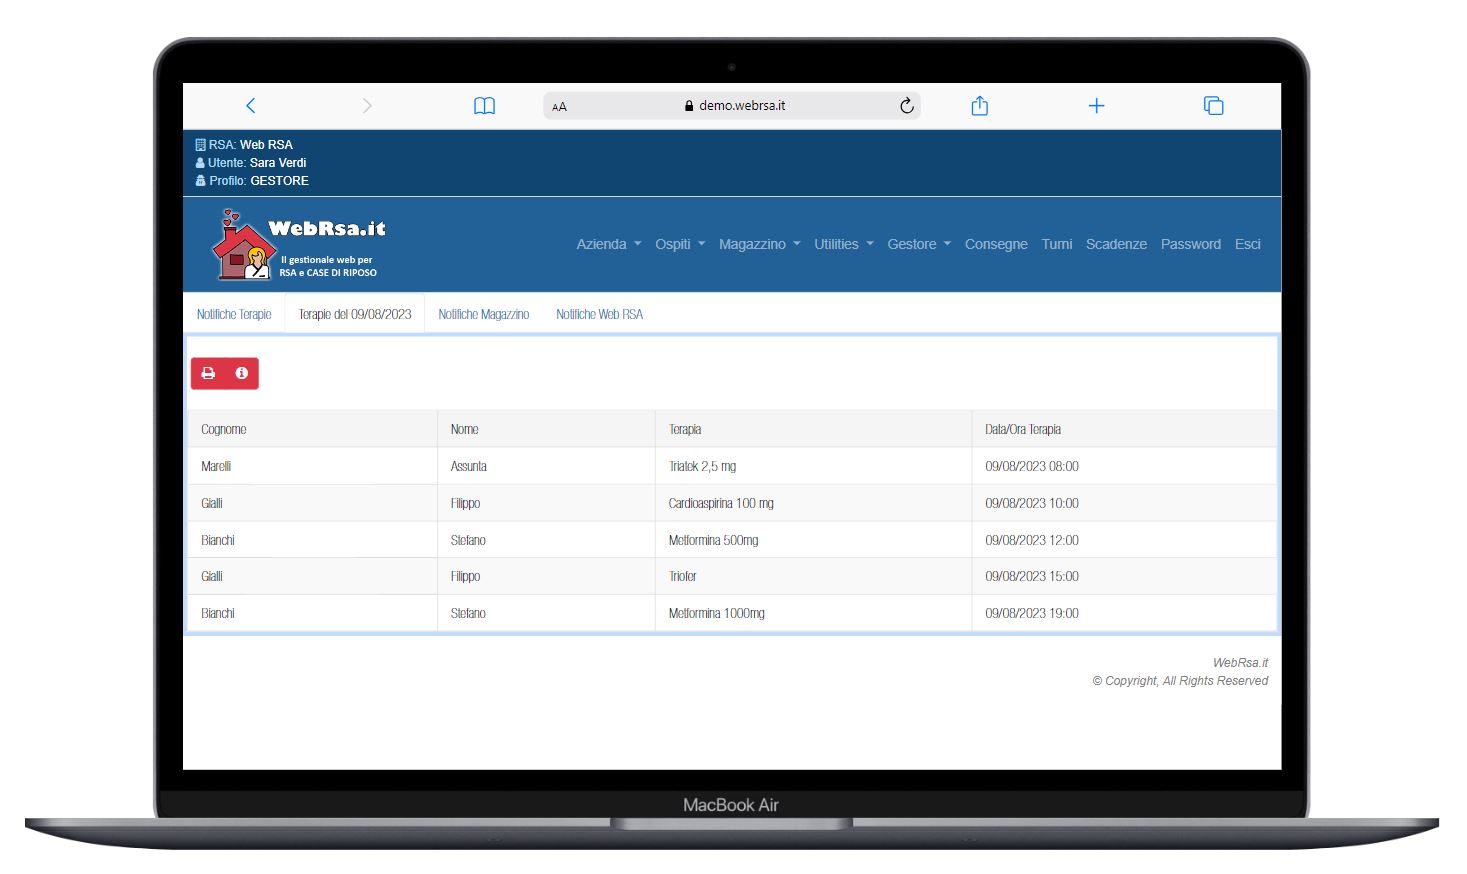Viewport: 1467px width, 874px height.
Task: Log out via the Esci link
Action: [1247, 244]
